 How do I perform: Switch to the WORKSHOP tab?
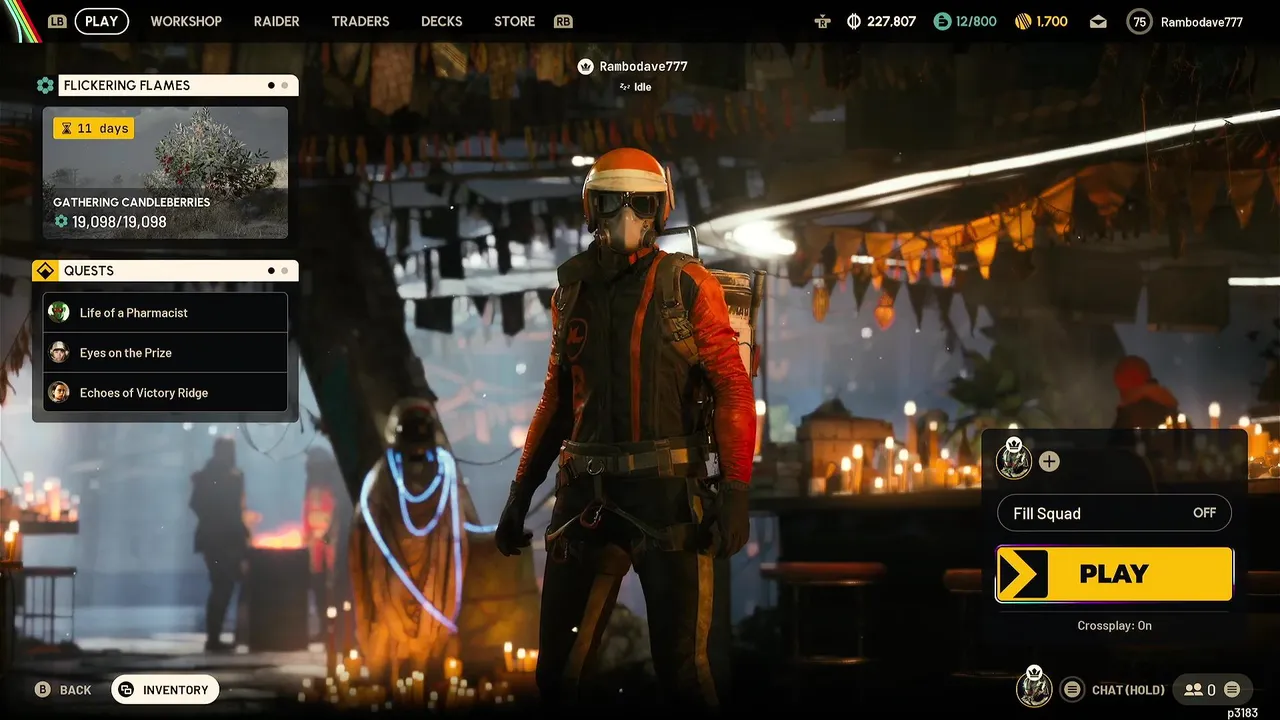pos(186,21)
